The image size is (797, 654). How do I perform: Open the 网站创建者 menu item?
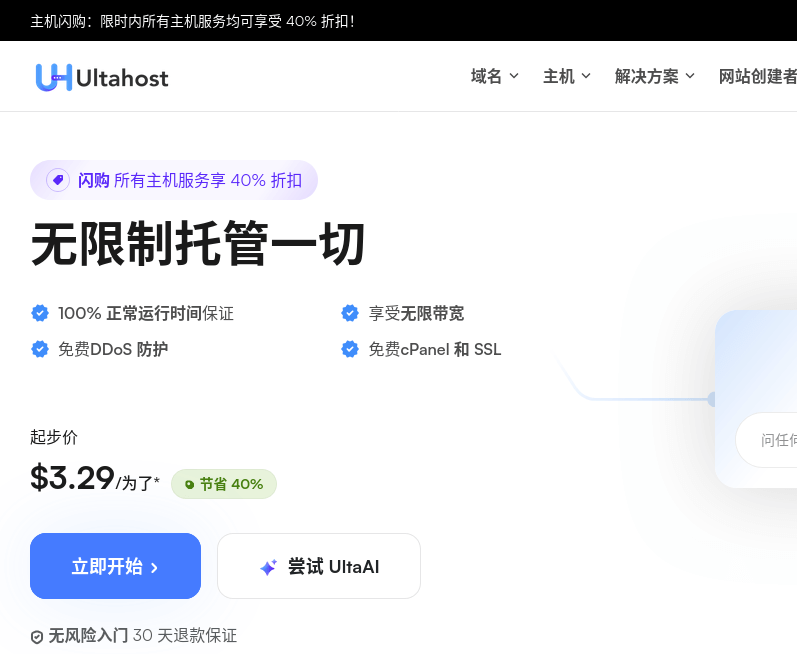tap(757, 76)
